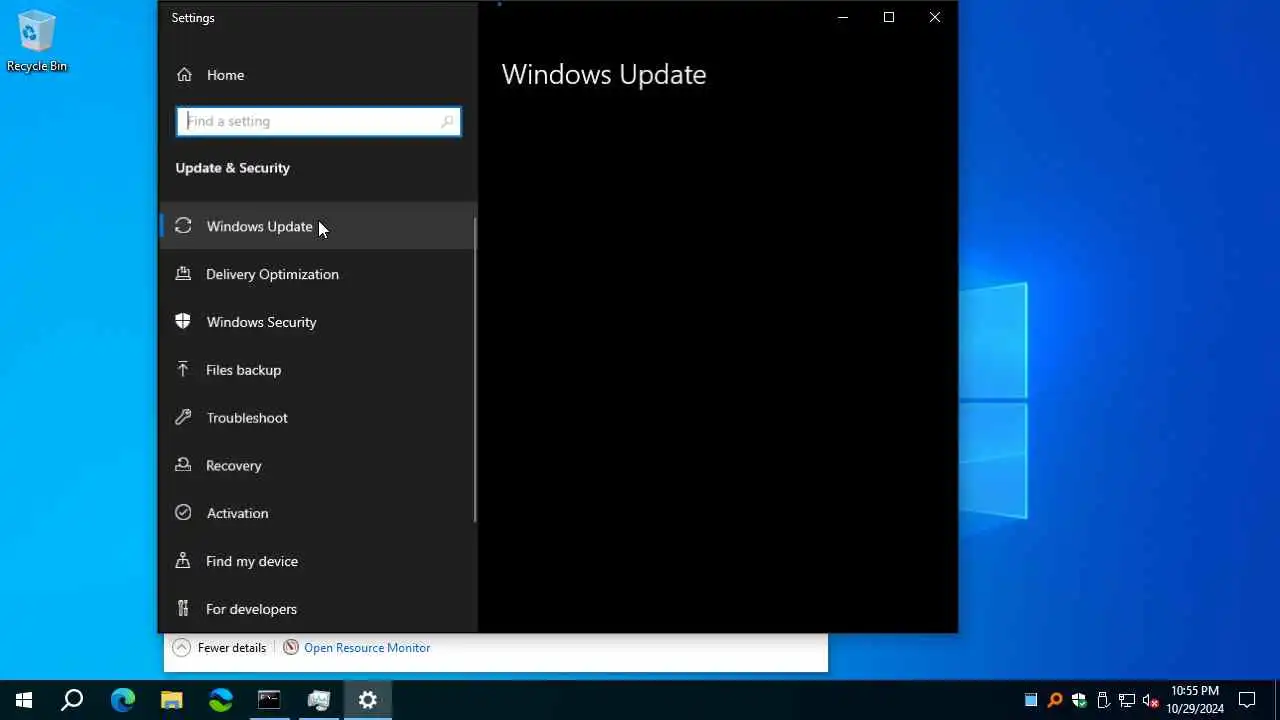The width and height of the screenshot is (1280, 720).
Task: Focus the Find a setting search box
Action: (x=318, y=121)
